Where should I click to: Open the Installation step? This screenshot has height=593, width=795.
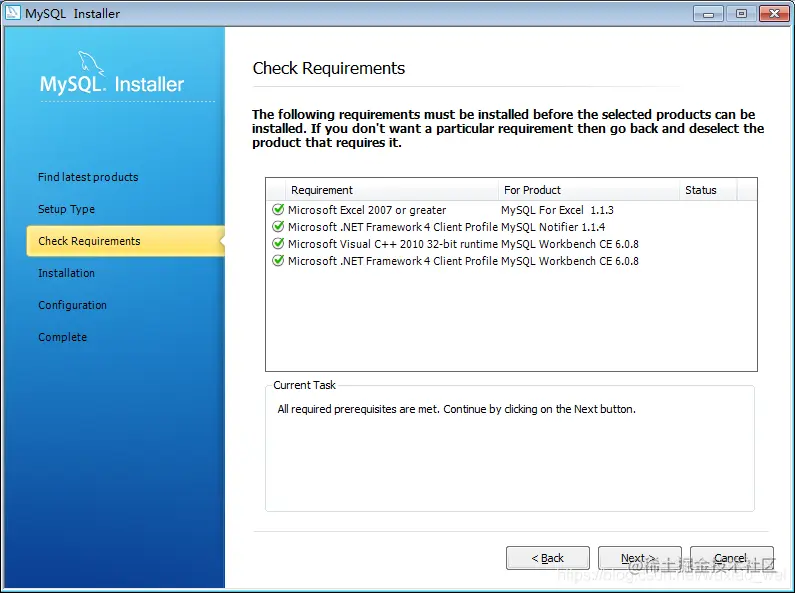[x=66, y=273]
